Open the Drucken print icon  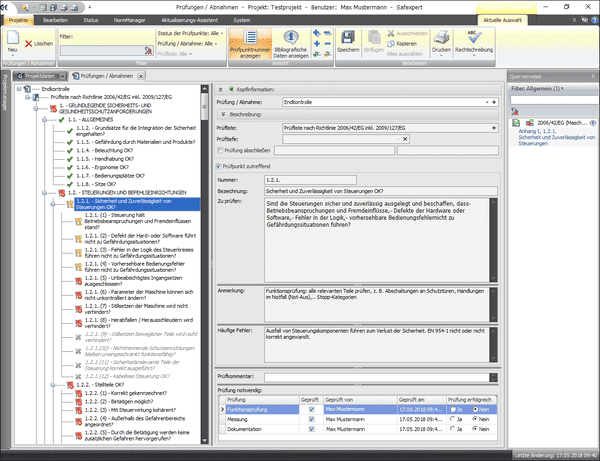441,40
